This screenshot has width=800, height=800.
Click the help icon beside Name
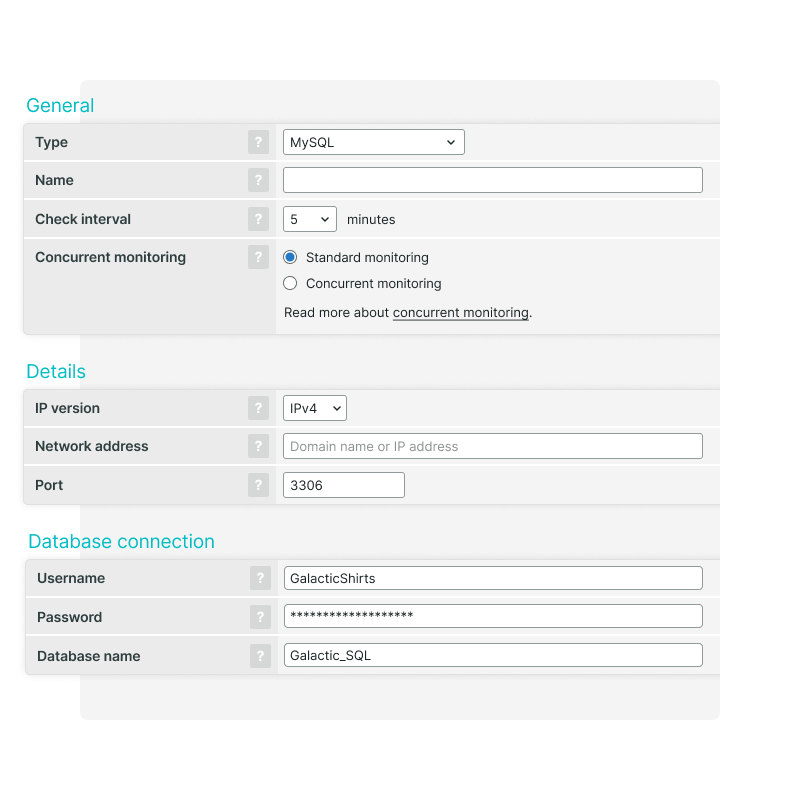258,180
